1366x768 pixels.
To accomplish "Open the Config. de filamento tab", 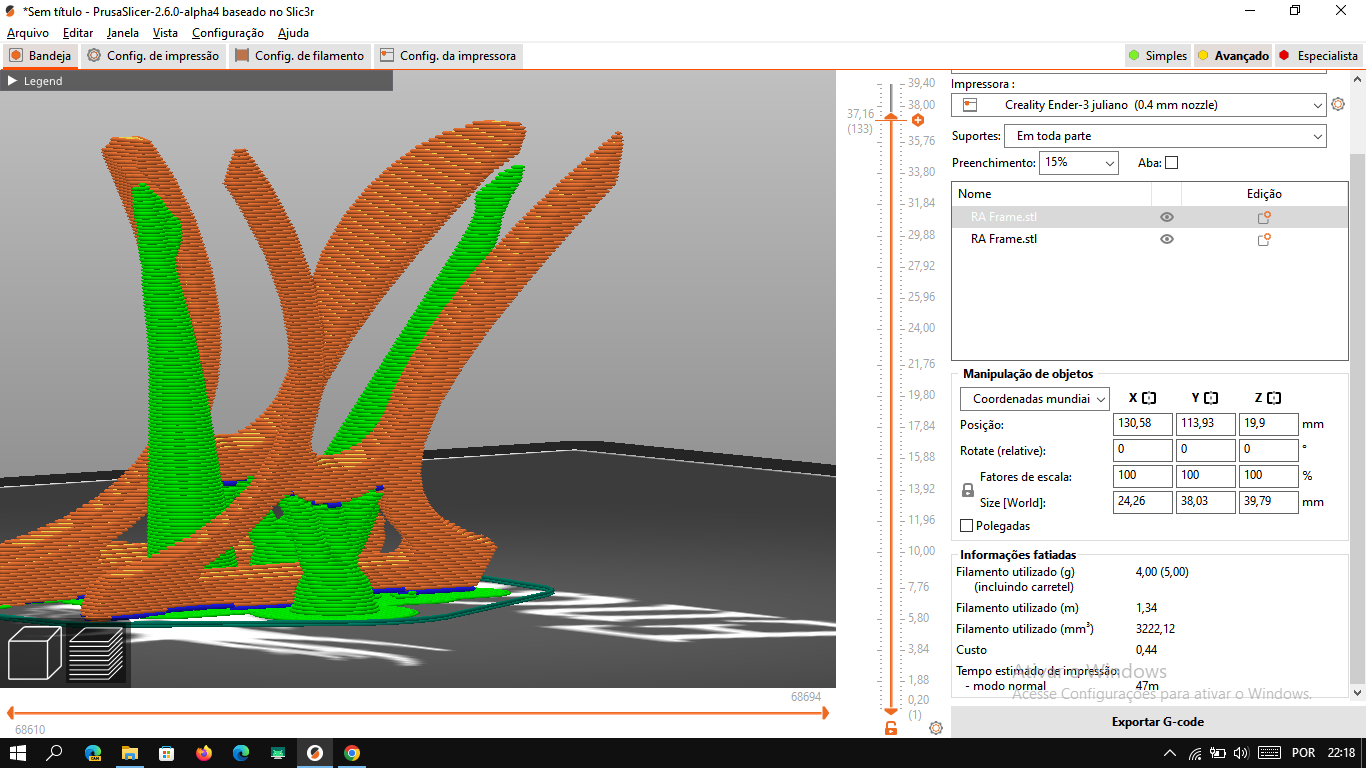I will pyautogui.click(x=300, y=56).
